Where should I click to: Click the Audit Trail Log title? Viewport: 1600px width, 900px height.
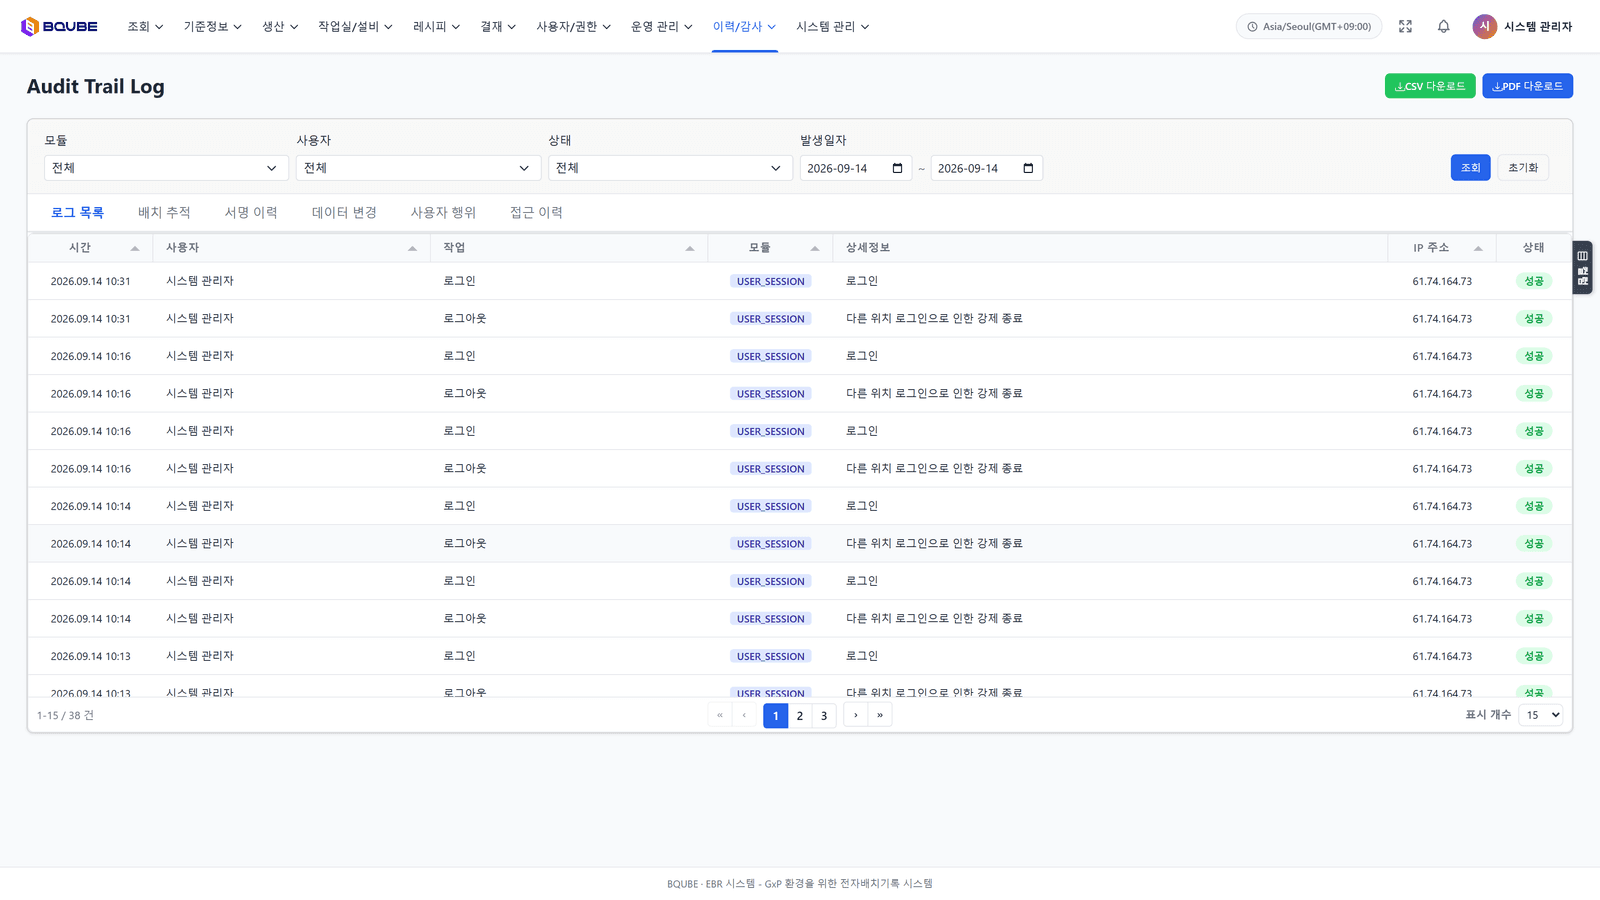coord(96,87)
